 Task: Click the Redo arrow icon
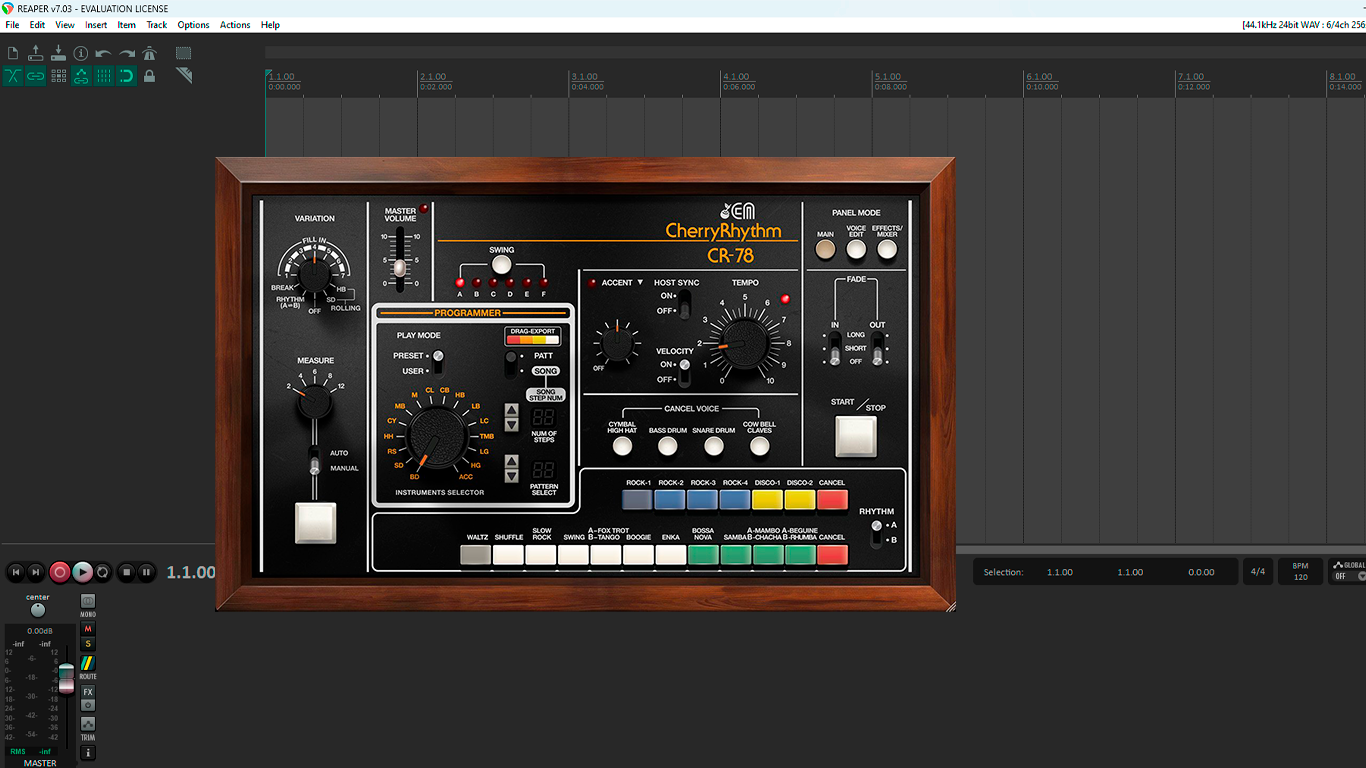[x=127, y=53]
